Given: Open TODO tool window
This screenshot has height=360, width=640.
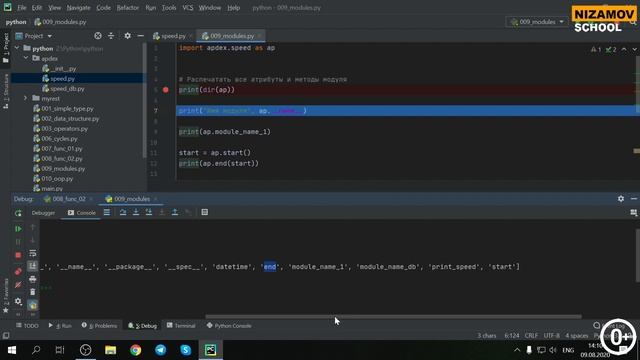Looking at the screenshot, I should pyautogui.click(x=27, y=326).
